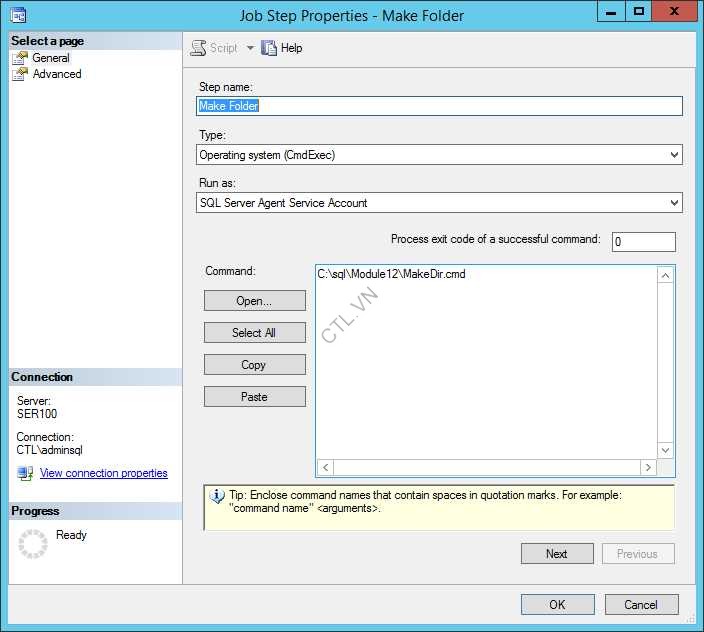Click the CTL\adminsql connection text
The image size is (704, 632).
[x=49, y=450]
